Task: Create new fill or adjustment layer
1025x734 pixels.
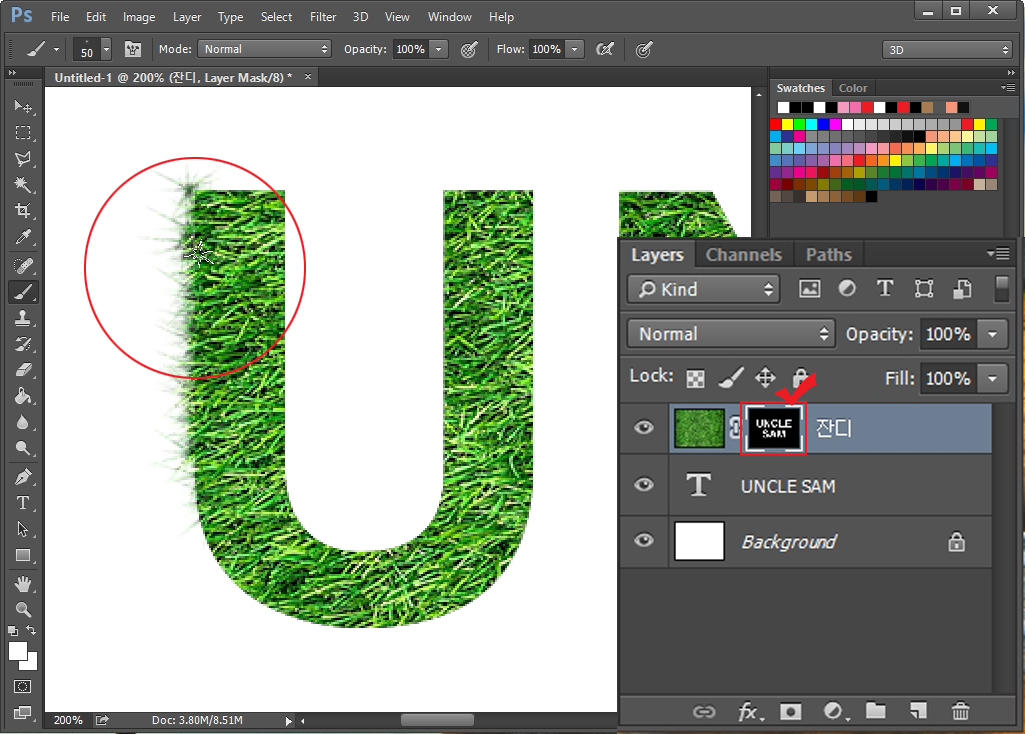Action: pyautogui.click(x=835, y=711)
